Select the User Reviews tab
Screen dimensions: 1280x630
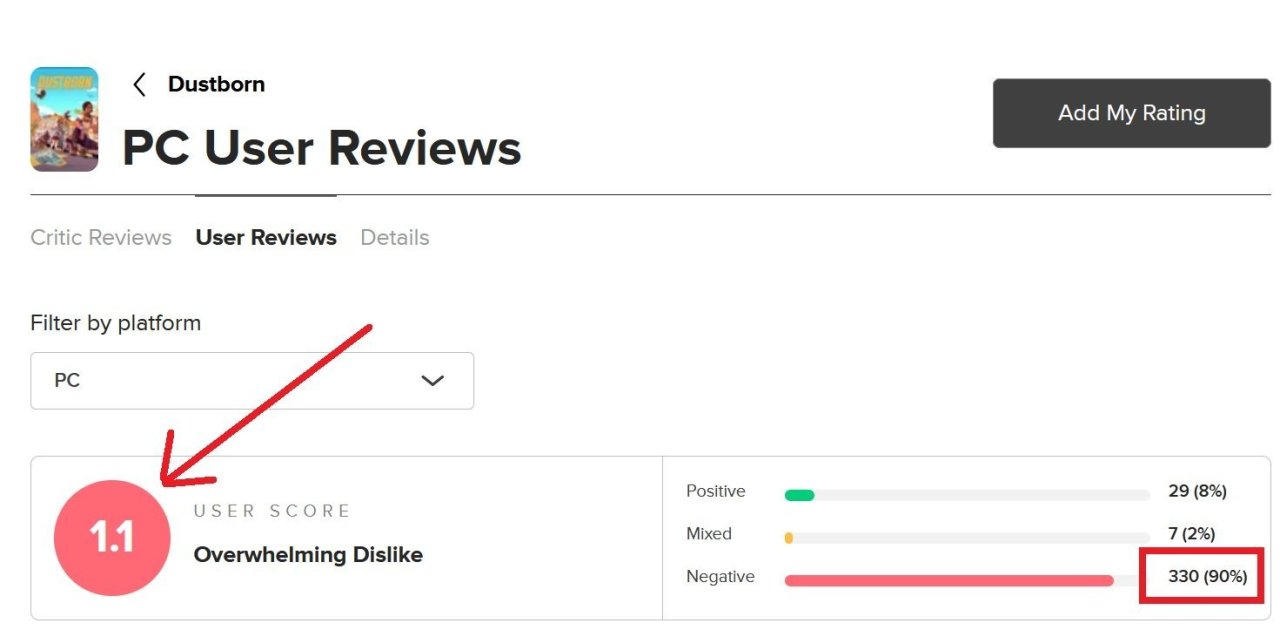266,238
